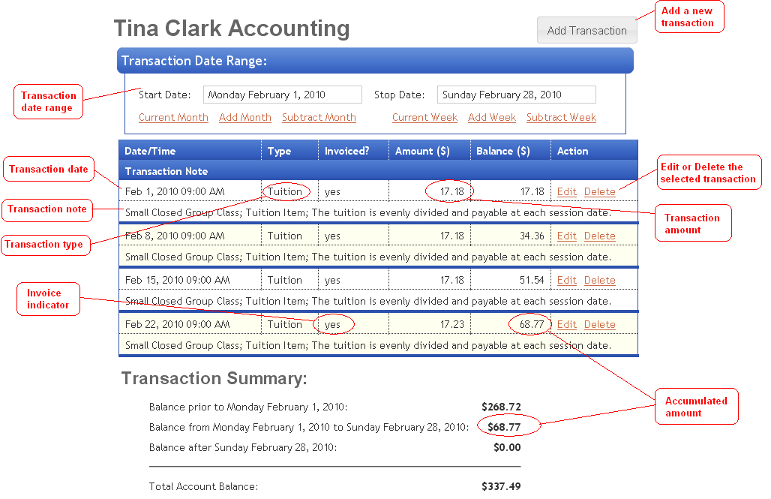
Task: Delete the Feb 22, 2010 transaction
Action: pos(600,325)
